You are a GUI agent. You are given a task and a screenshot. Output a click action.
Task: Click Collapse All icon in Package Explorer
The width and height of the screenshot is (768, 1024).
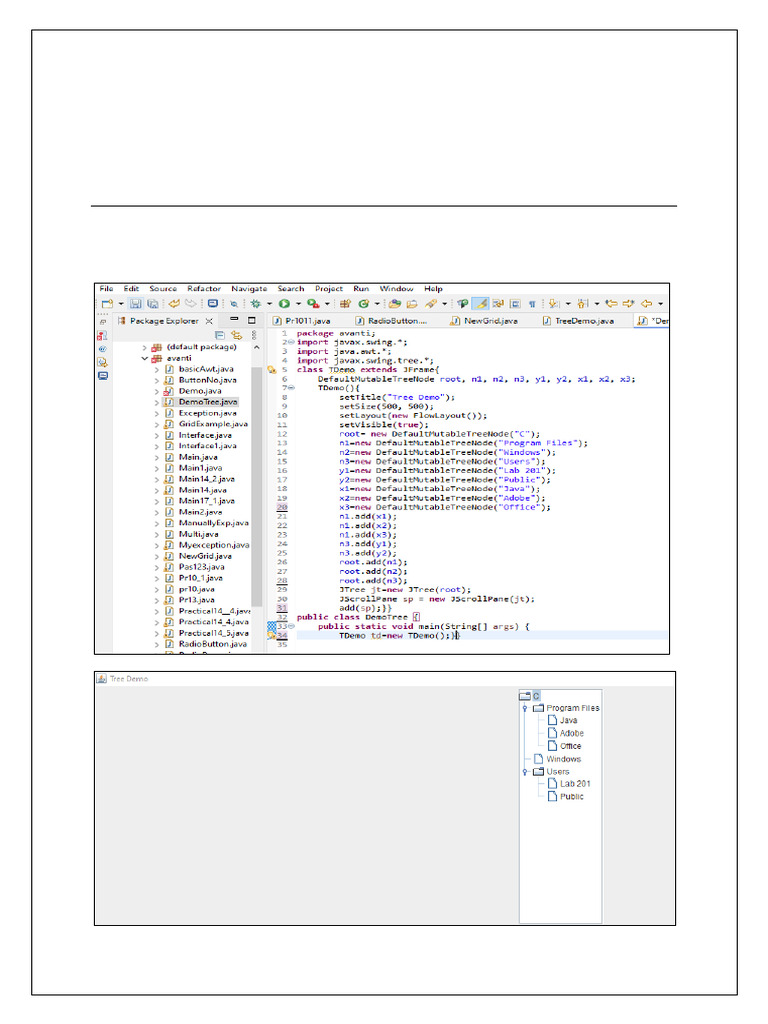coord(220,335)
